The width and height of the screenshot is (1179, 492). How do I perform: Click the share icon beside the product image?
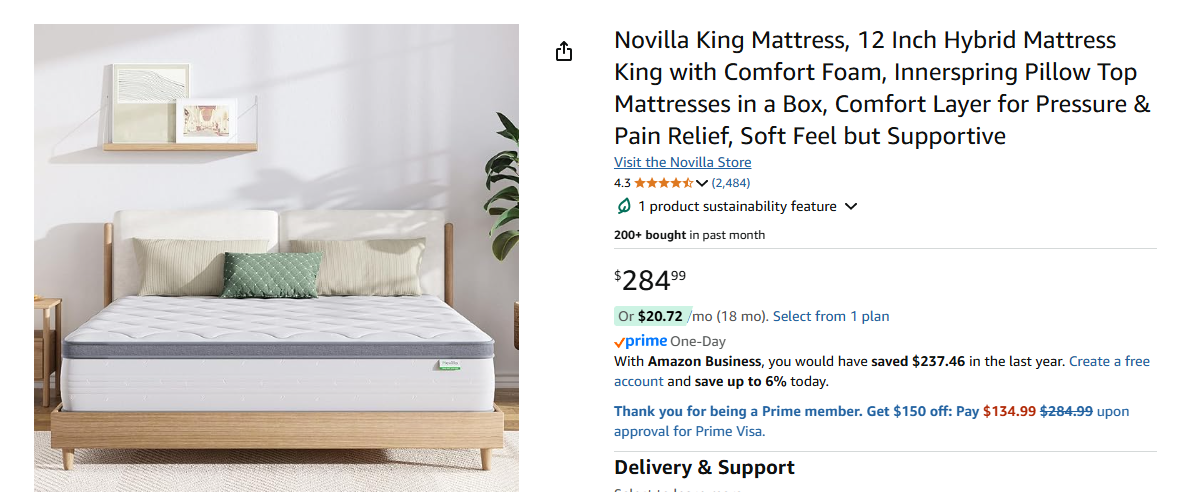(564, 51)
